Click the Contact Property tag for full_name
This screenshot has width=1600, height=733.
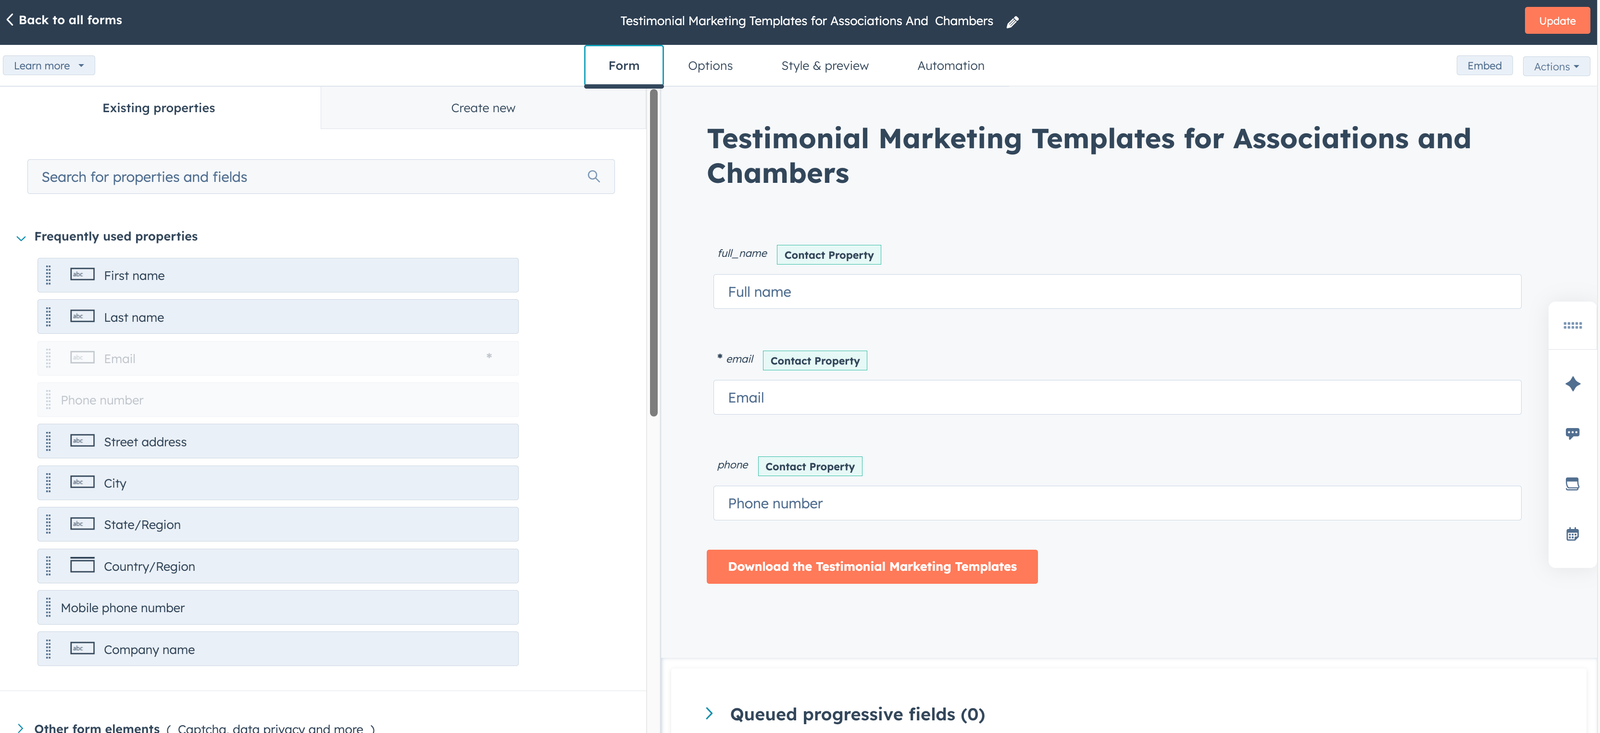[x=829, y=255]
